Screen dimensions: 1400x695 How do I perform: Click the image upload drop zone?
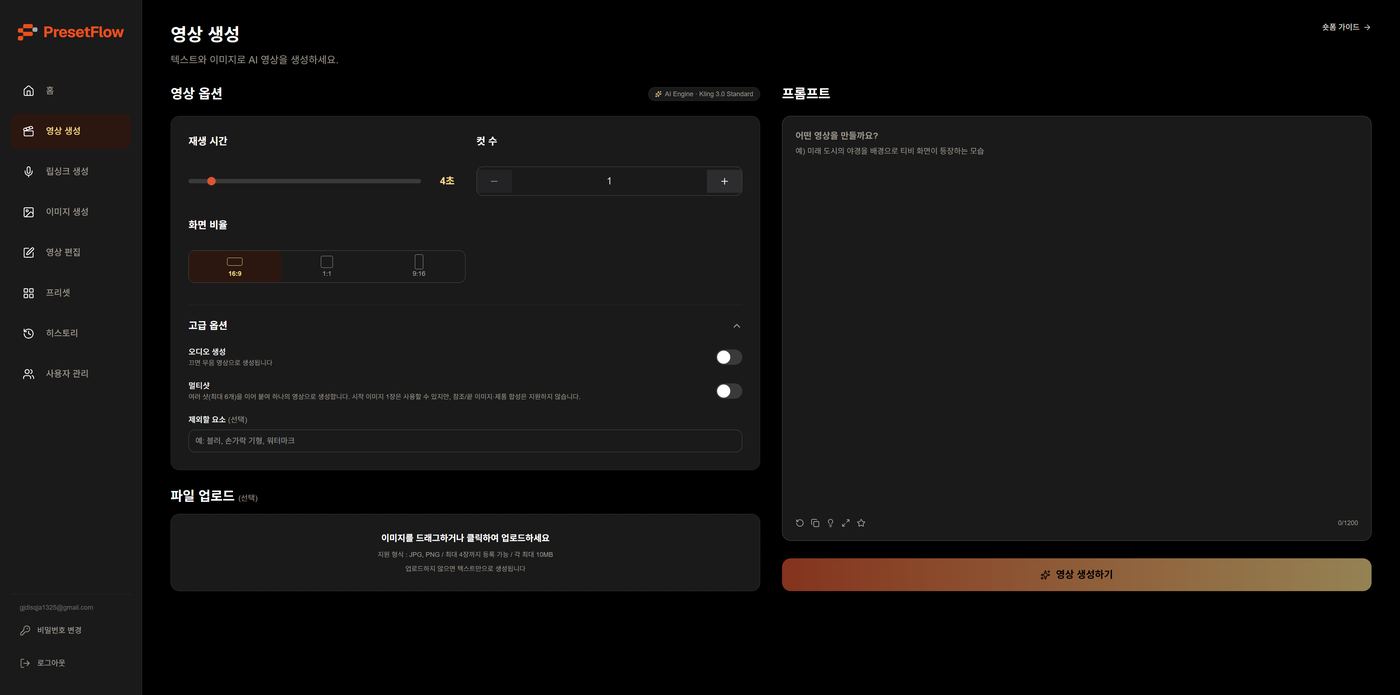click(x=465, y=553)
